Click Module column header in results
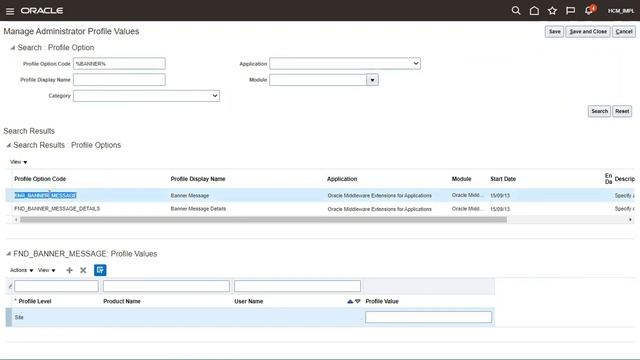The width and height of the screenshot is (640, 360). [x=462, y=179]
